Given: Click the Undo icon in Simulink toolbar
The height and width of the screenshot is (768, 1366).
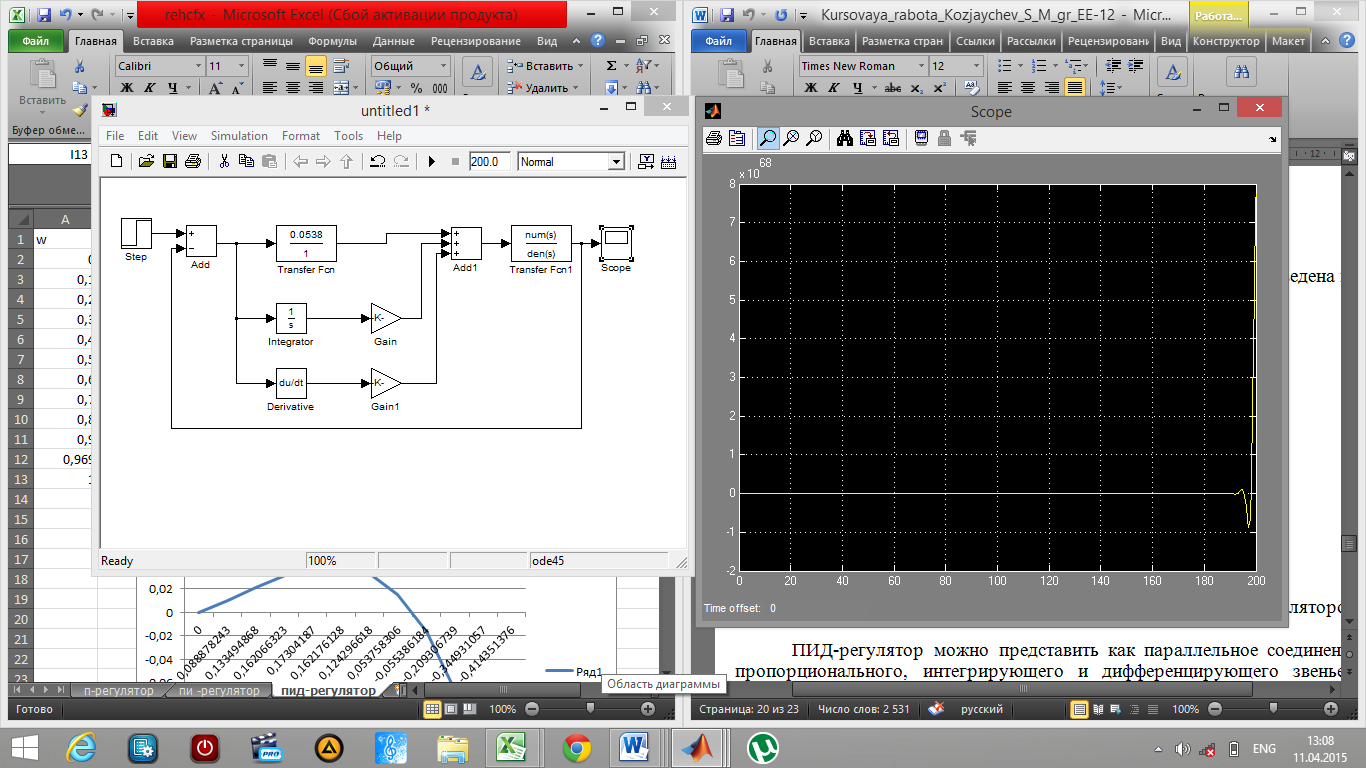Looking at the screenshot, I should point(377,162).
